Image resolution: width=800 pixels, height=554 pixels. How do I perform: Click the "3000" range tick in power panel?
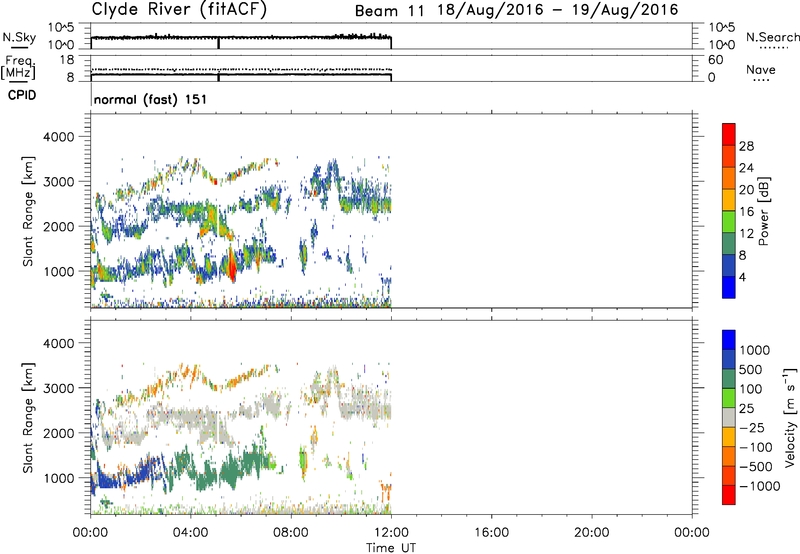(59, 182)
